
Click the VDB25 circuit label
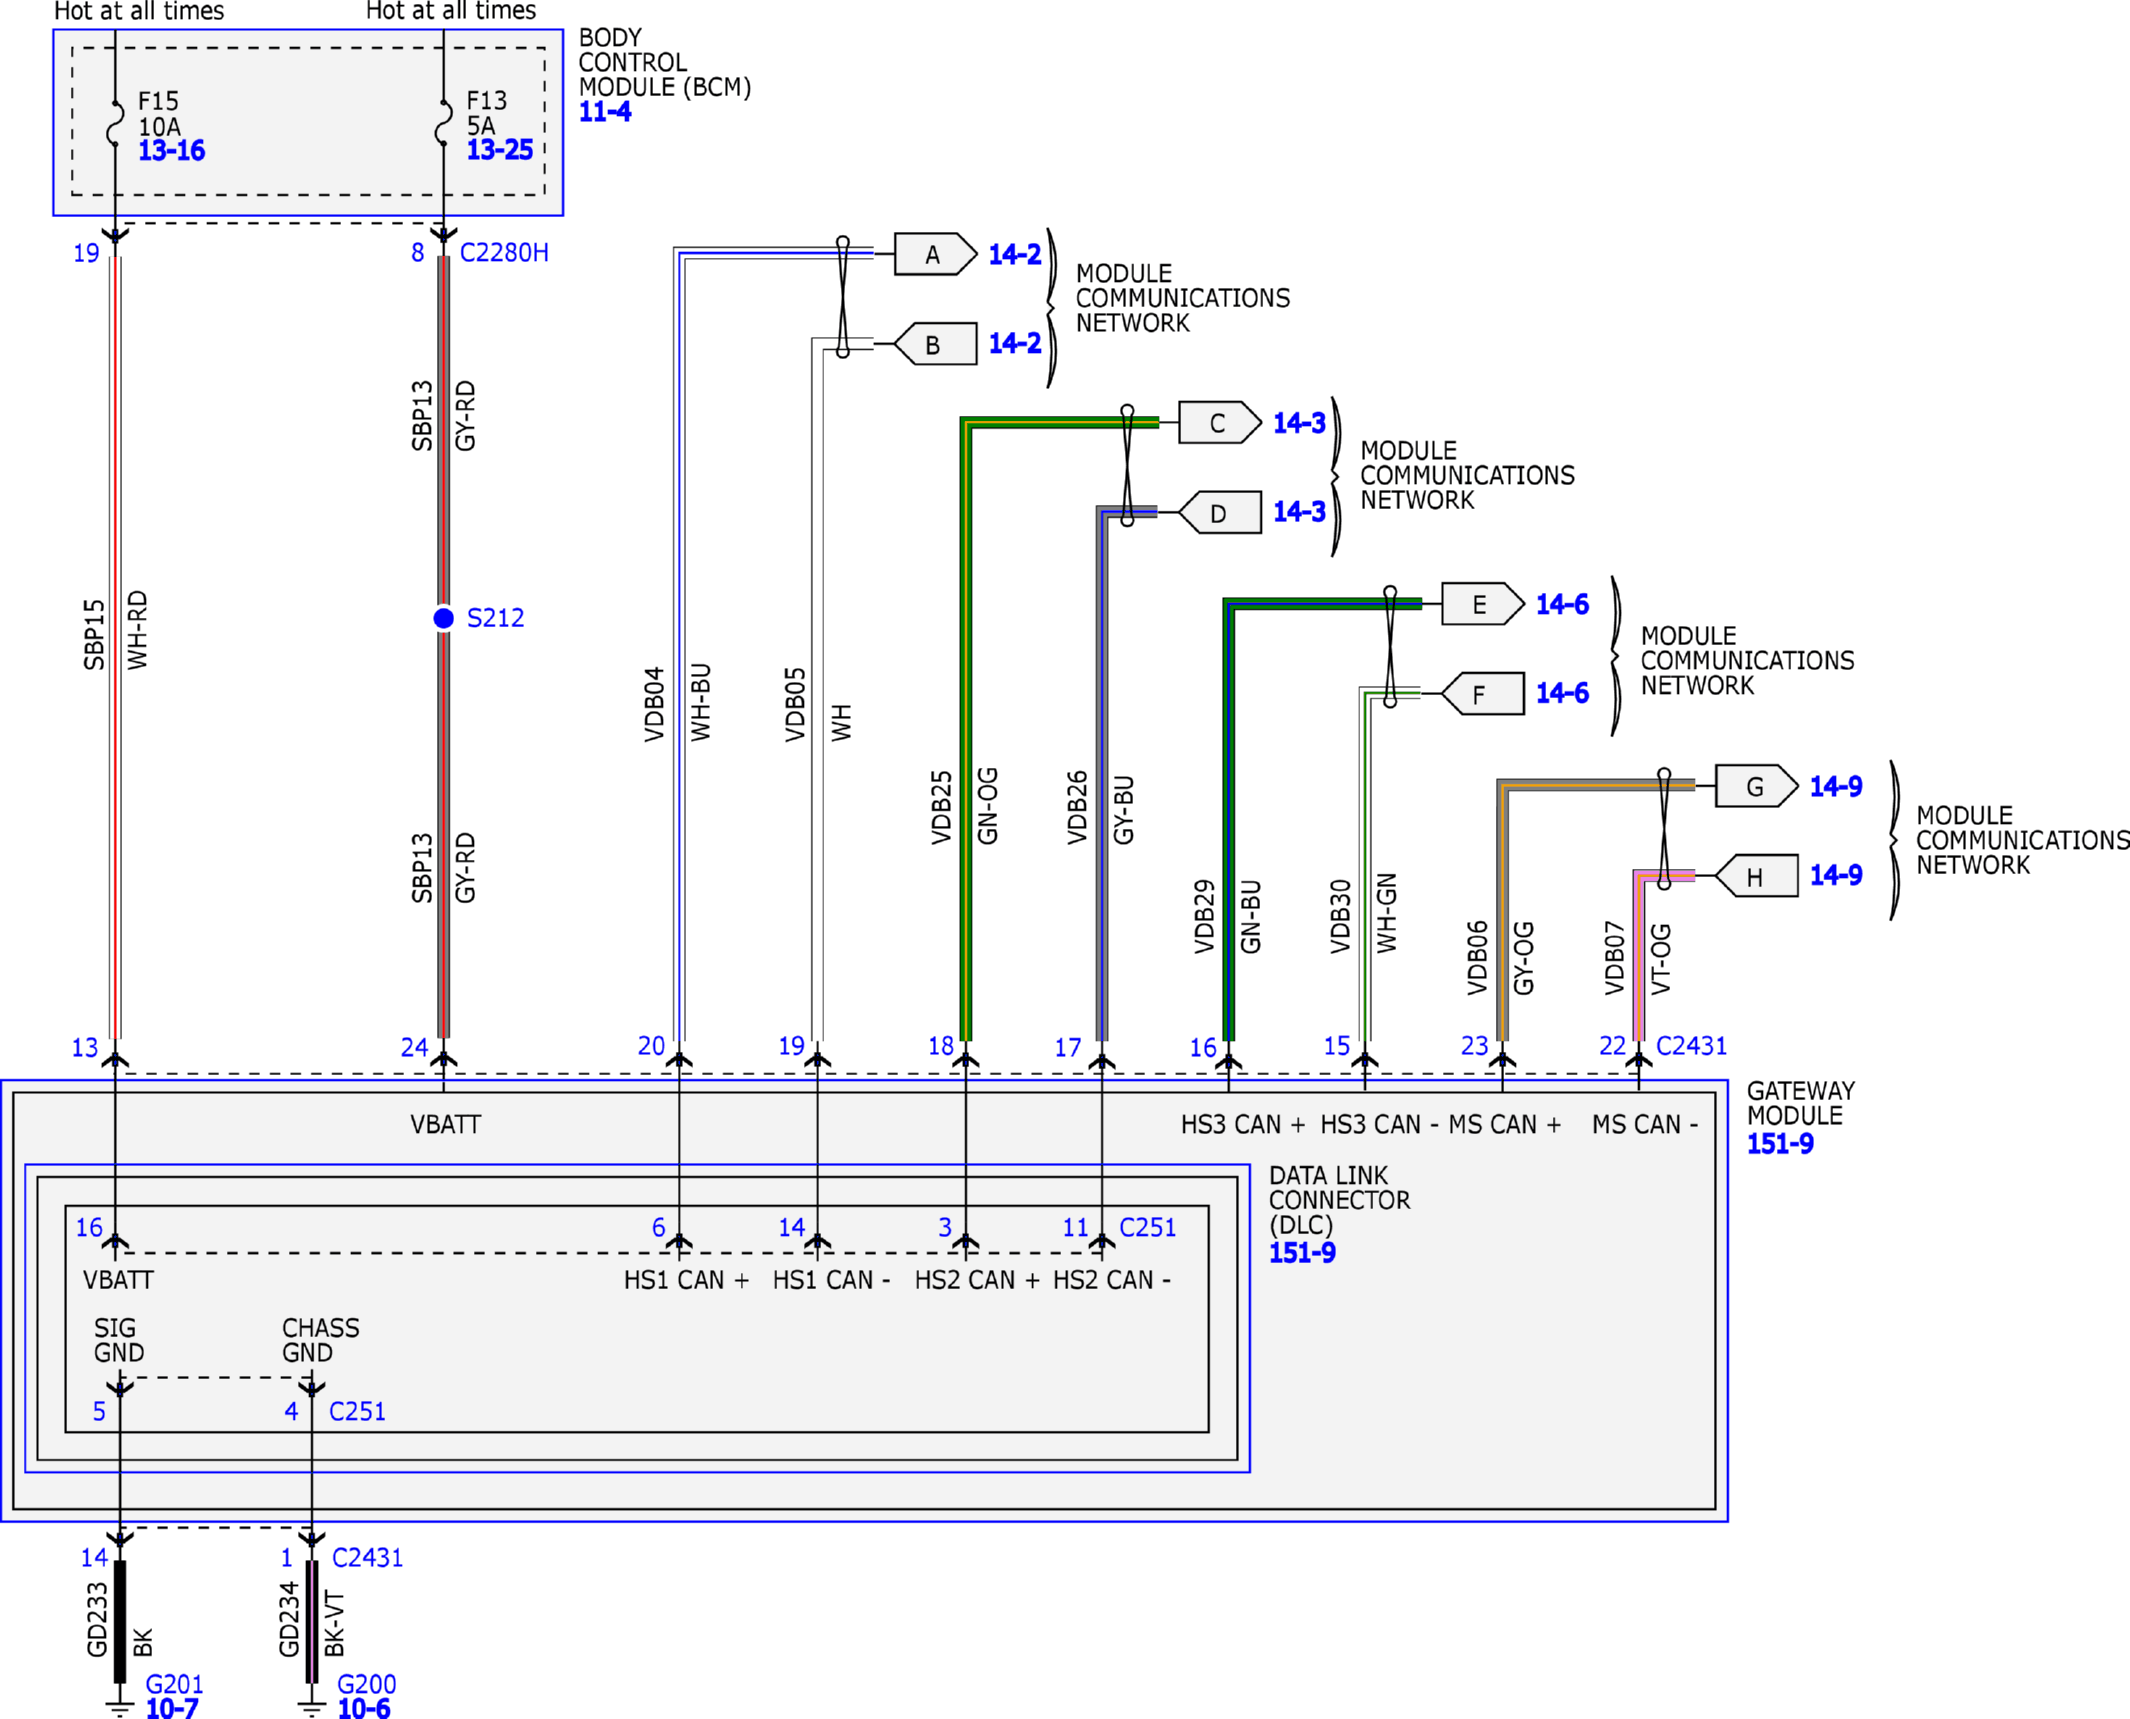(x=942, y=808)
